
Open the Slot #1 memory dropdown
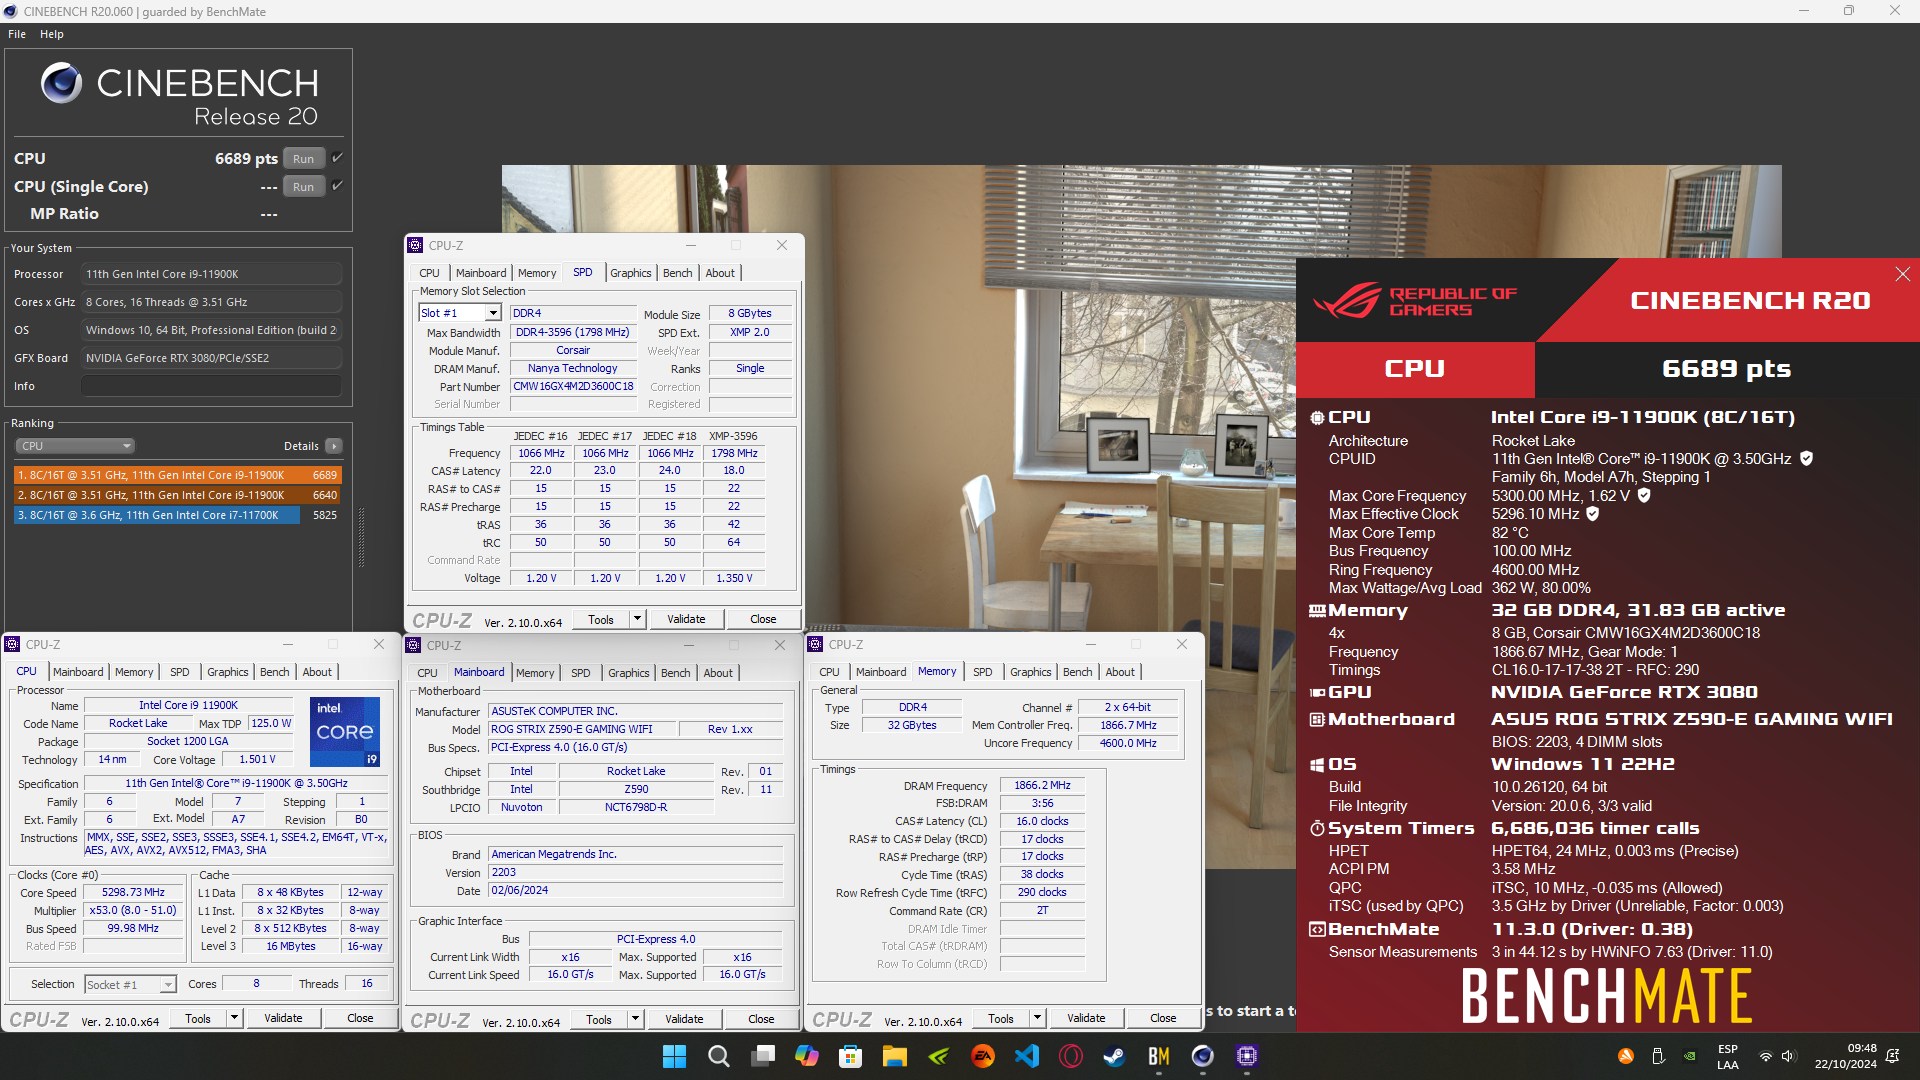(493, 313)
